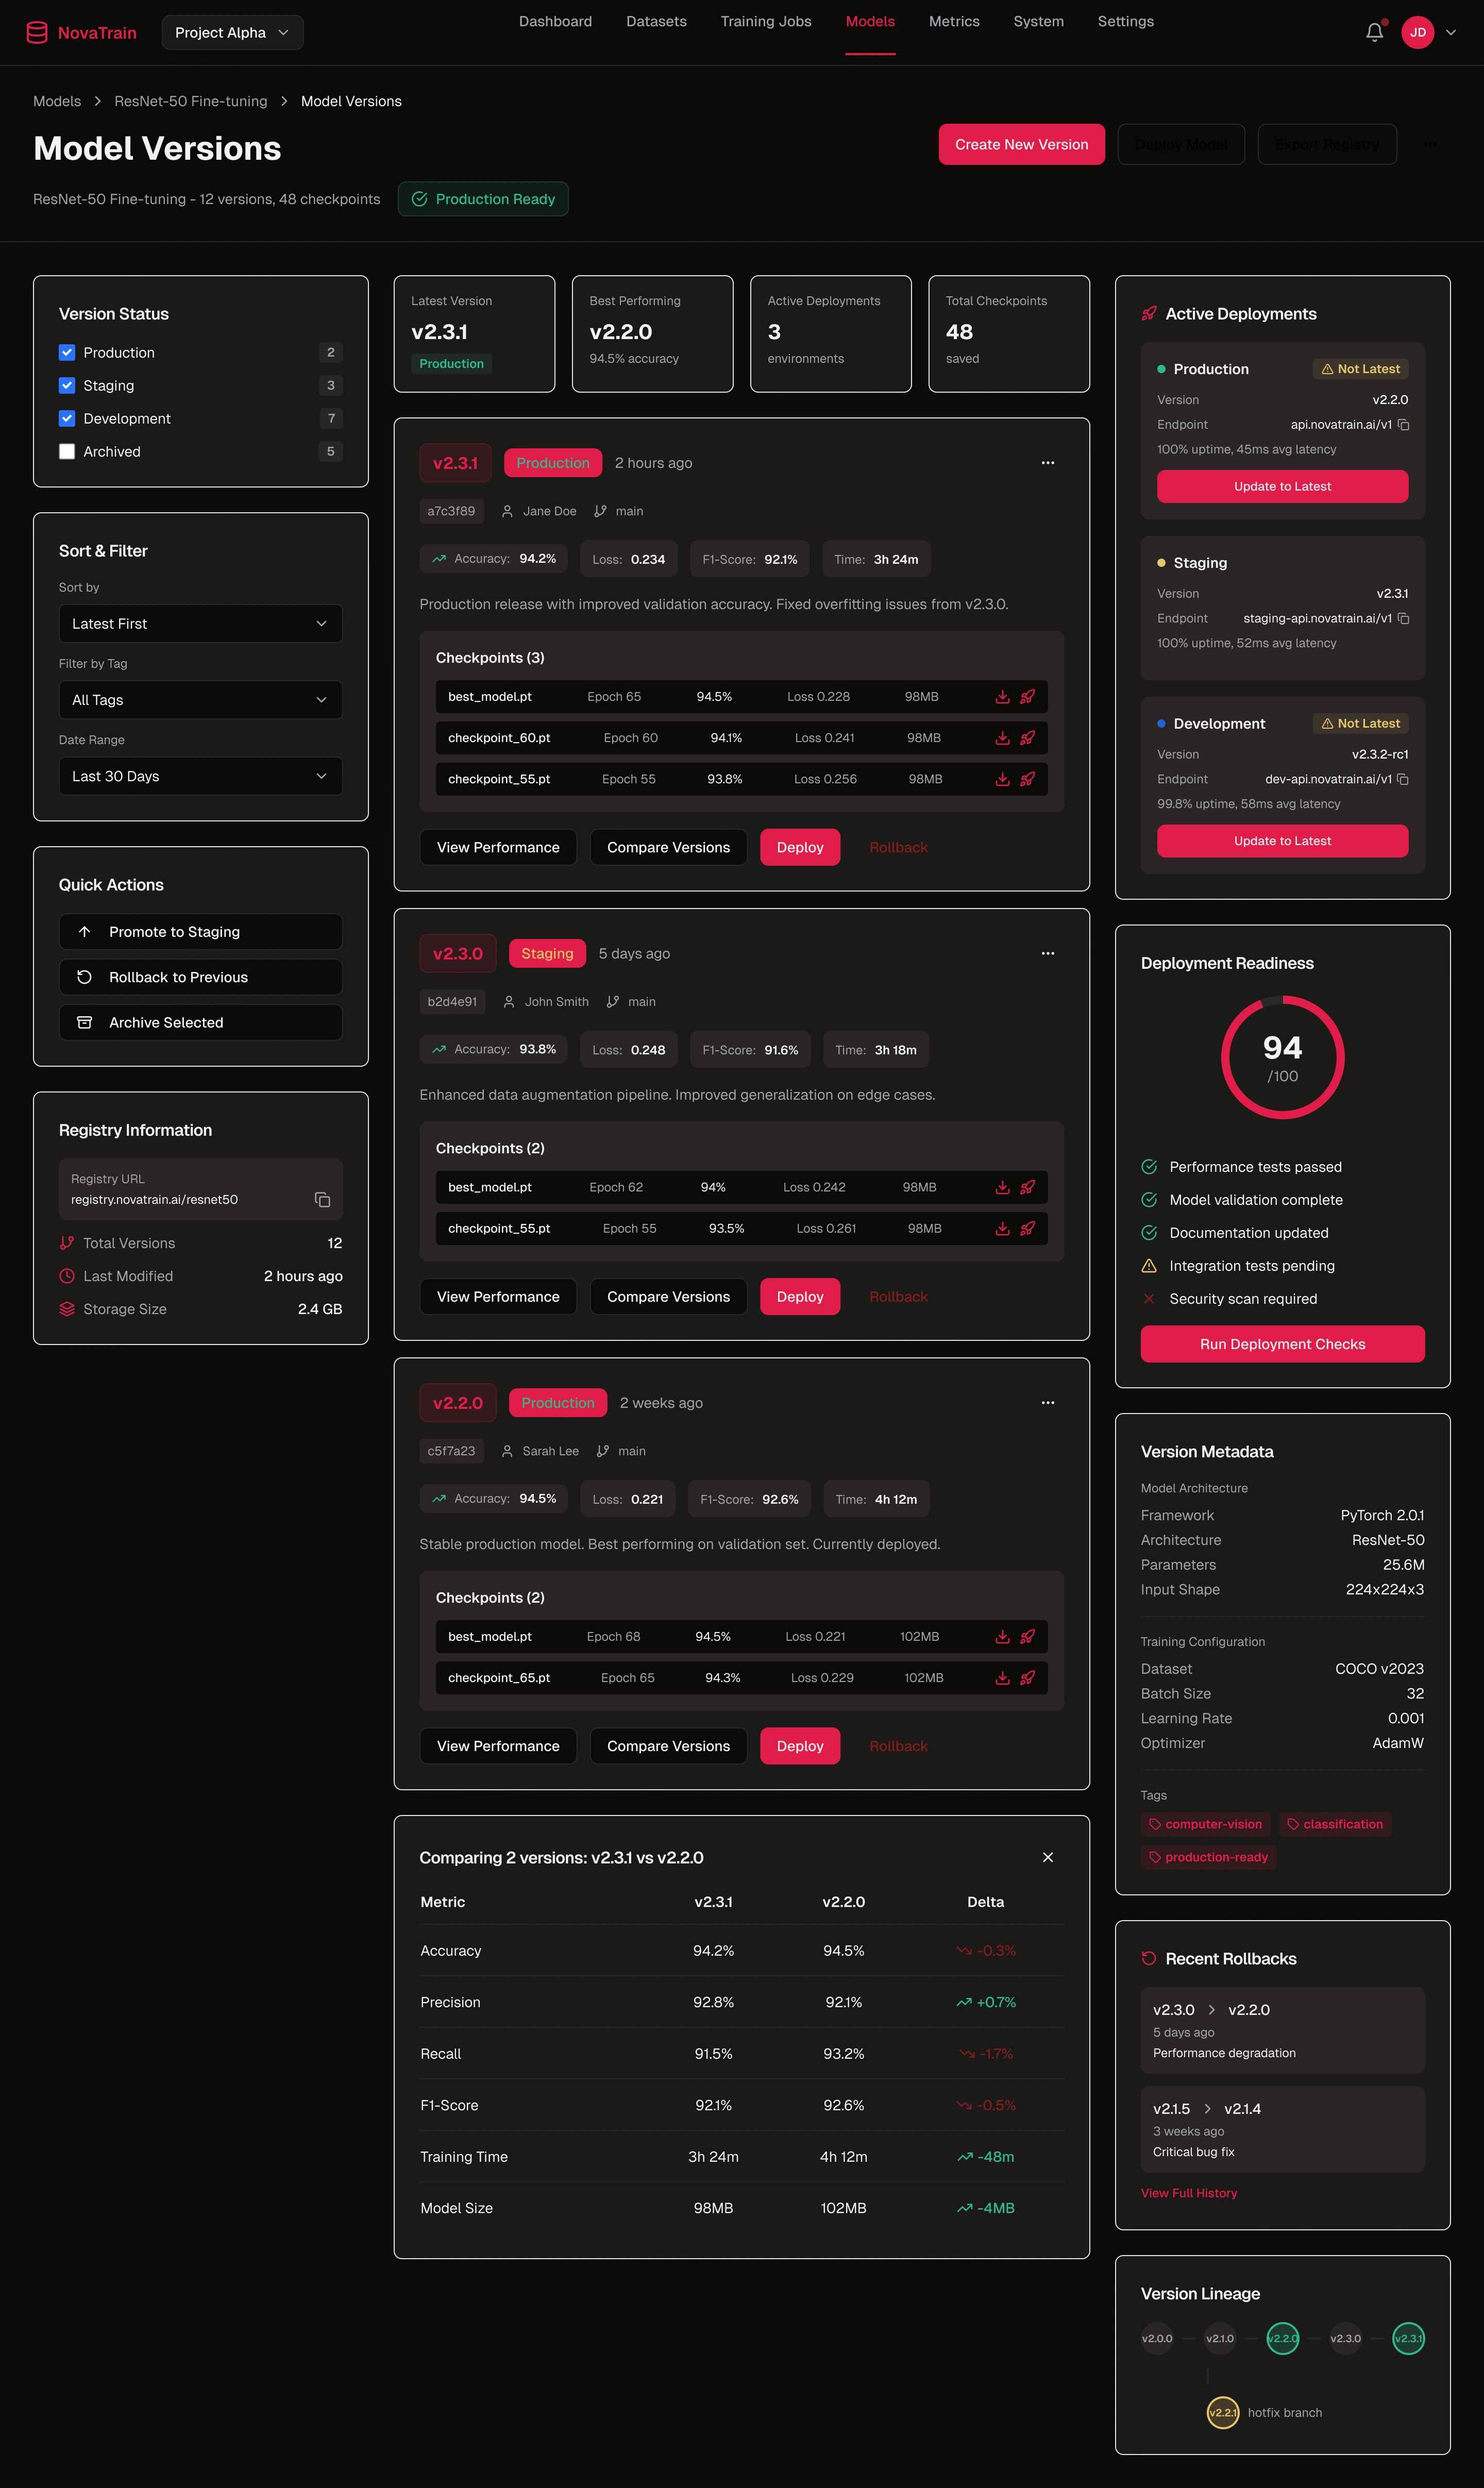The width and height of the screenshot is (1484, 2488).
Task: Download checkpoint_65.pt from v2.2.0
Action: [1002, 1678]
